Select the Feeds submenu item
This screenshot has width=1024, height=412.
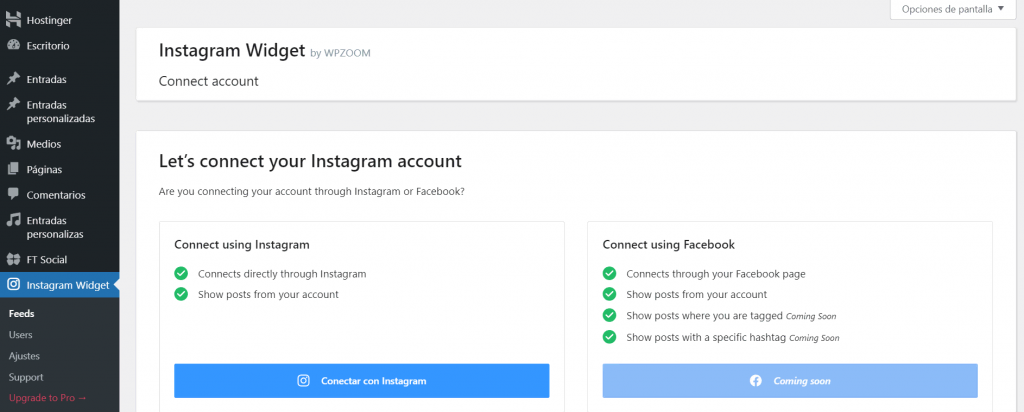click(21, 313)
